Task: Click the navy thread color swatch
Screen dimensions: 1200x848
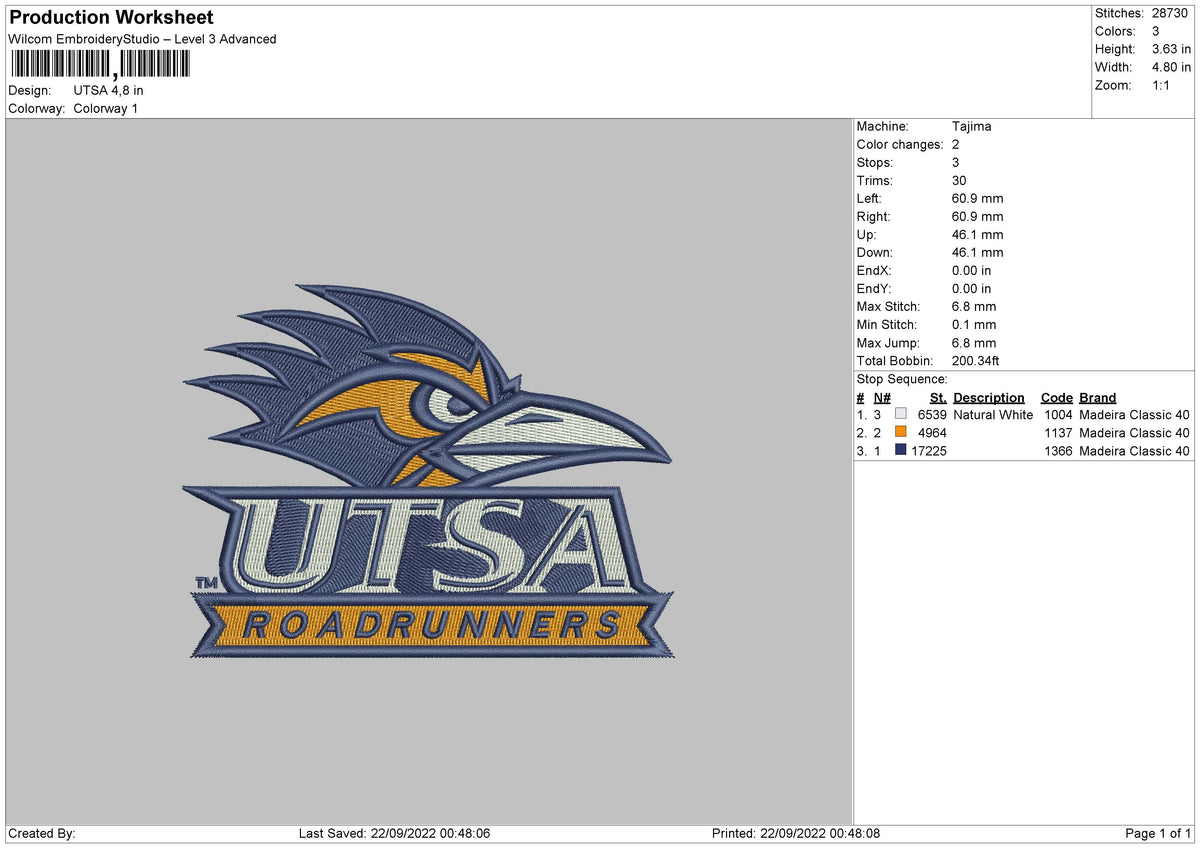Action: click(x=901, y=450)
